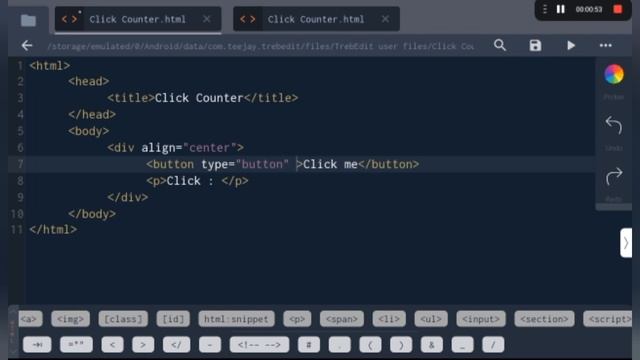Insert the [id] attribute snippet
The width and height of the screenshot is (640, 360).
[x=173, y=319]
